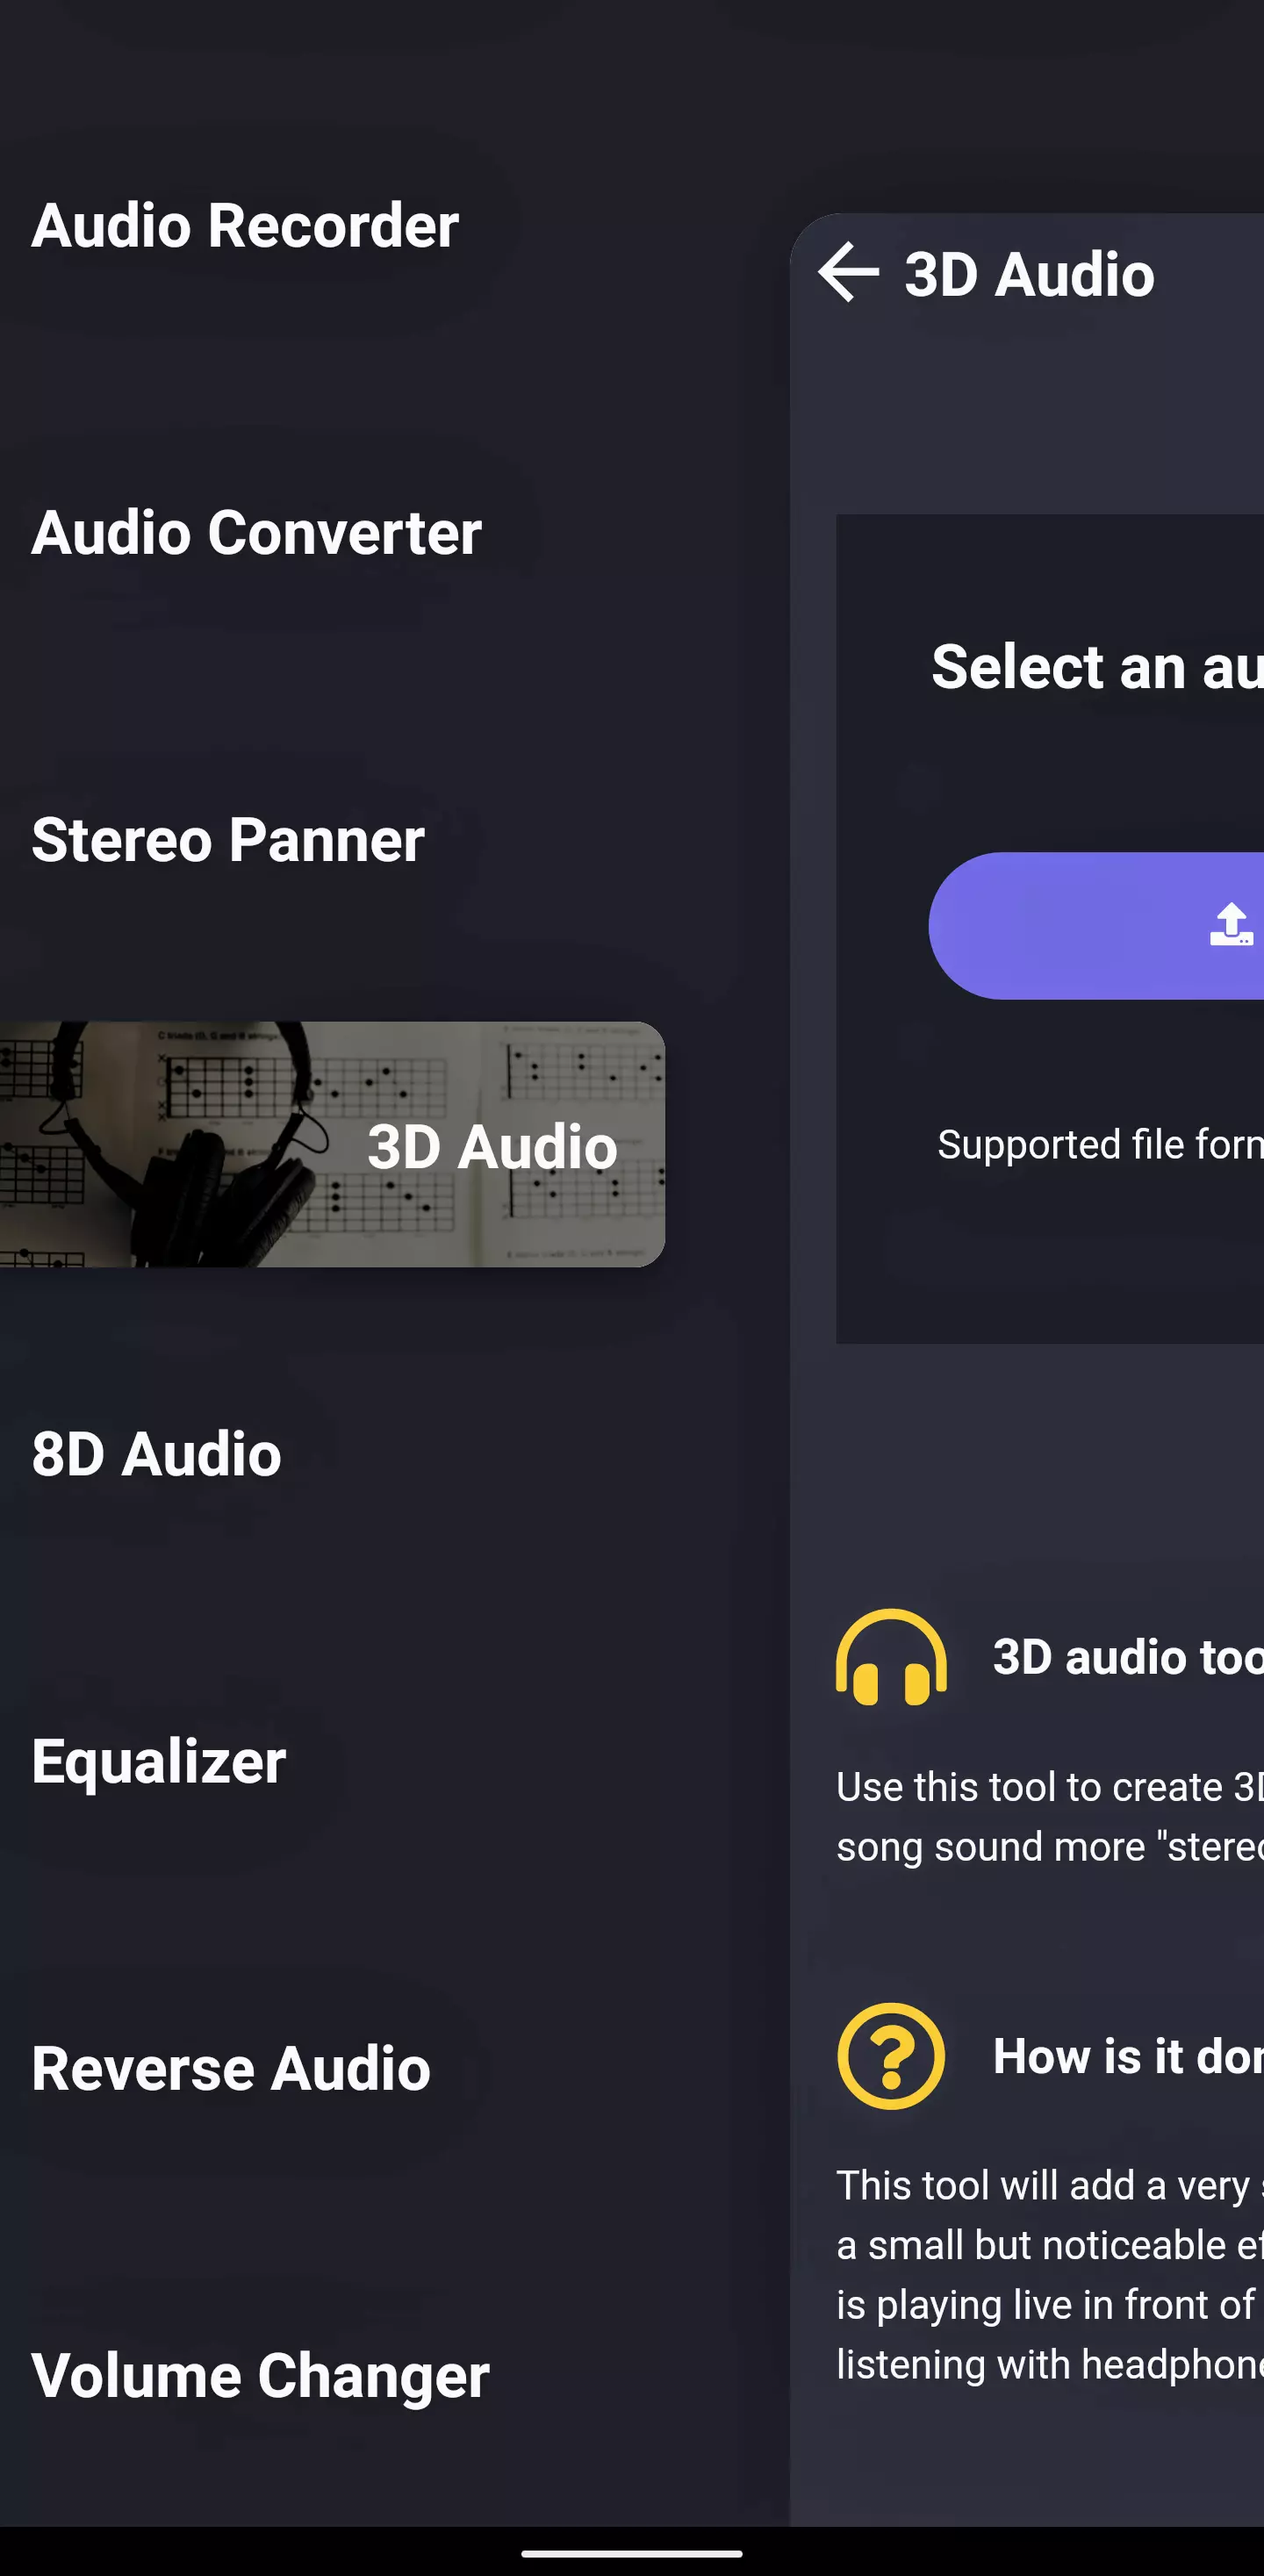Open the Volume Changer tool

tap(260, 2375)
